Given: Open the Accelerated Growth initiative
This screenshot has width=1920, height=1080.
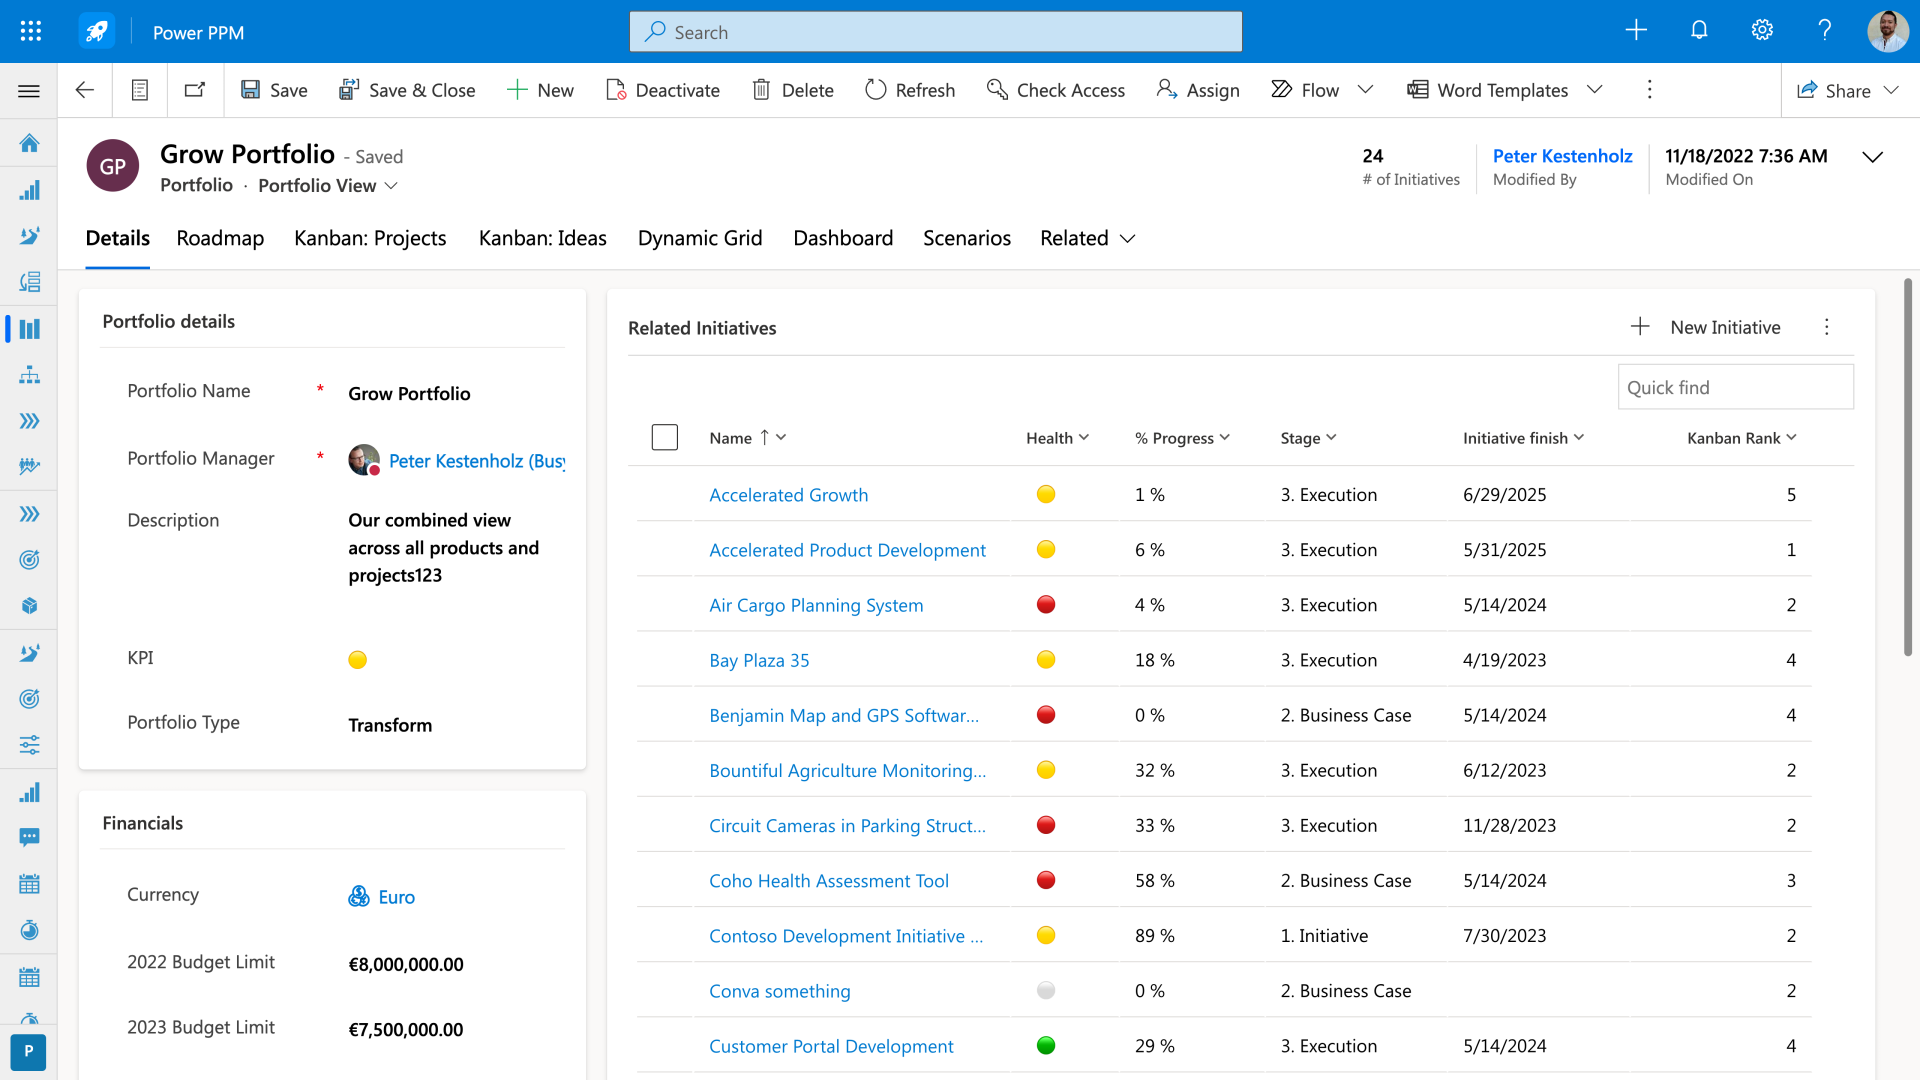Looking at the screenshot, I should tap(788, 495).
